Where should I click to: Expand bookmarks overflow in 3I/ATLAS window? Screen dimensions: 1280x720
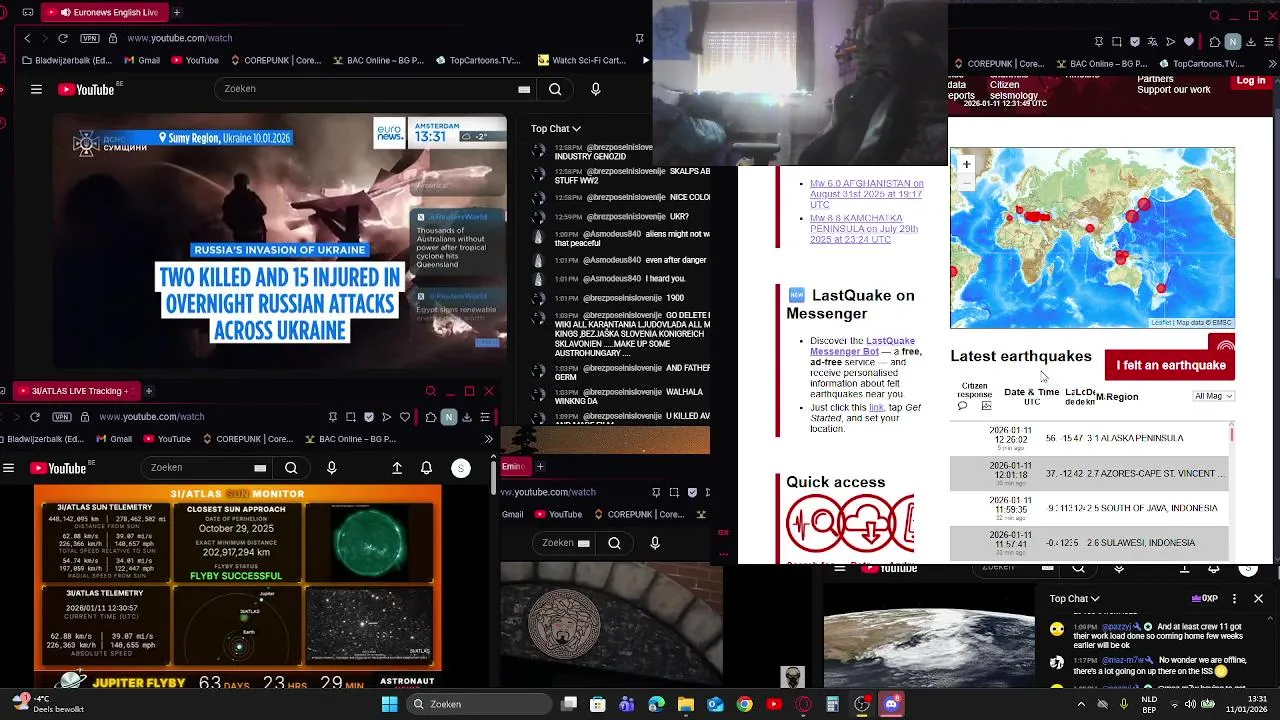488,439
